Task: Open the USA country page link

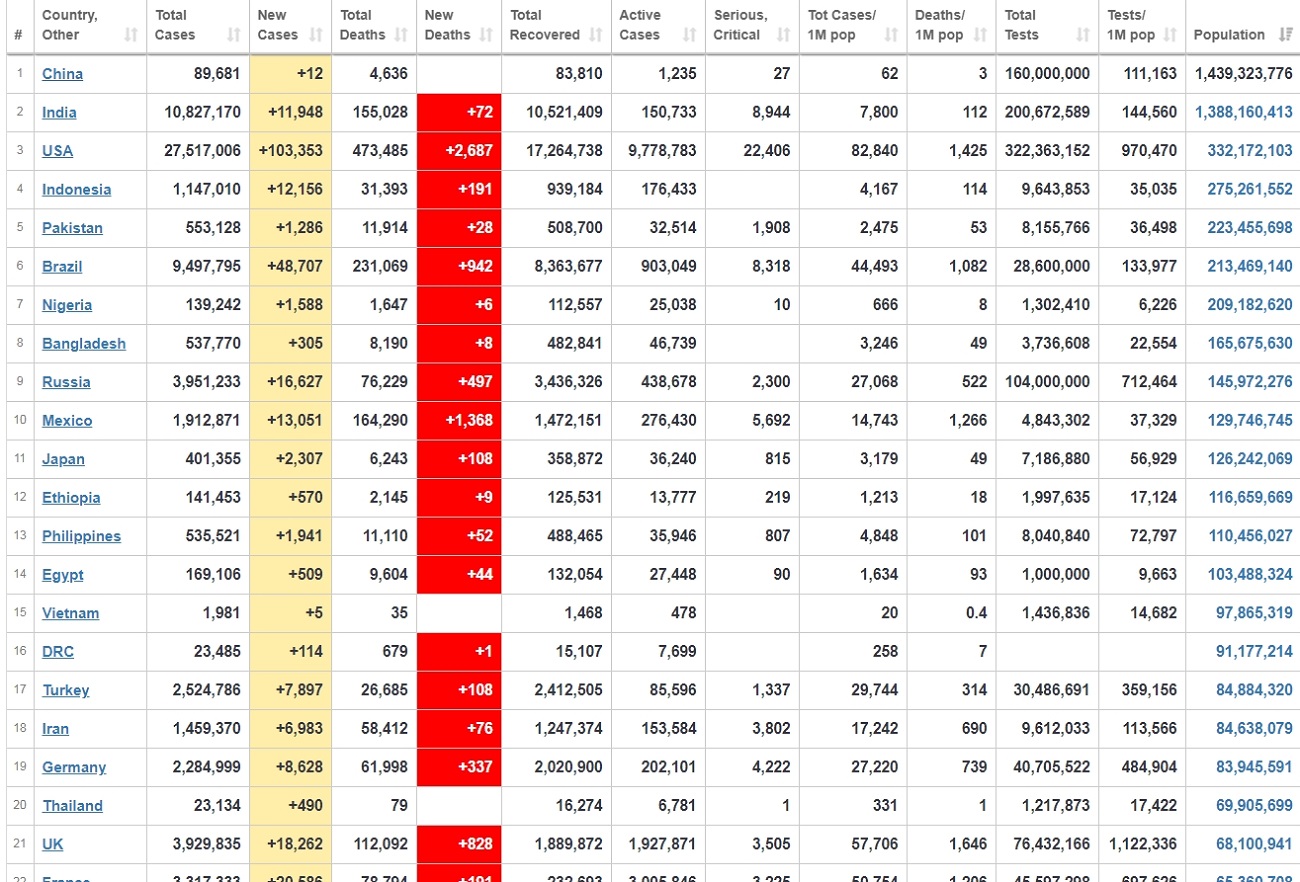Action: [57, 151]
